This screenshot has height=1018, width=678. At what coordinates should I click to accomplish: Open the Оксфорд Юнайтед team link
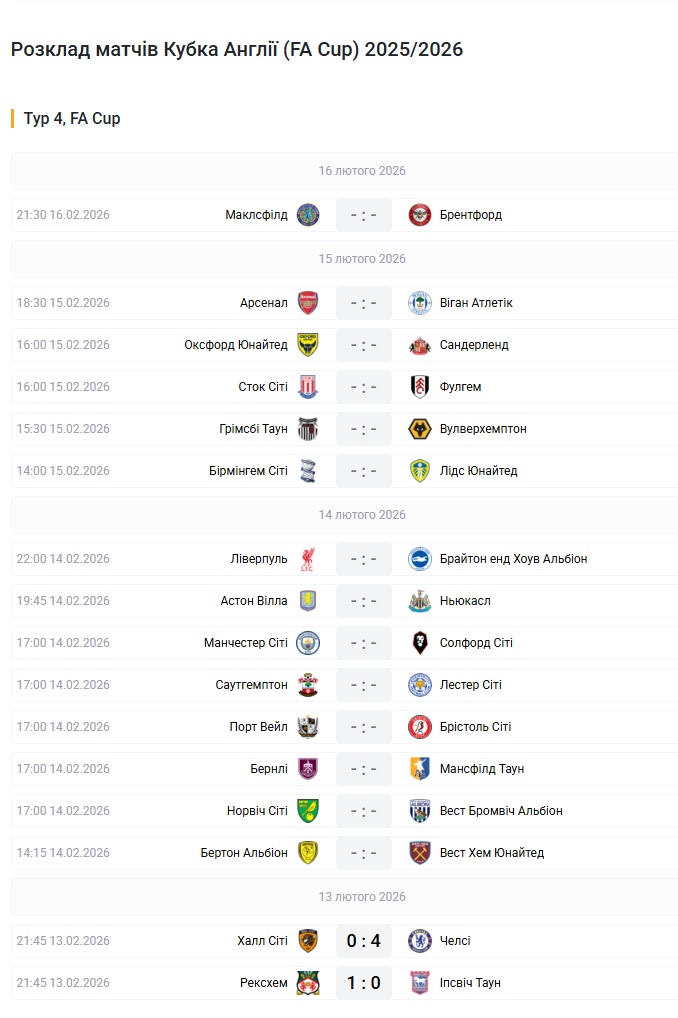point(236,345)
